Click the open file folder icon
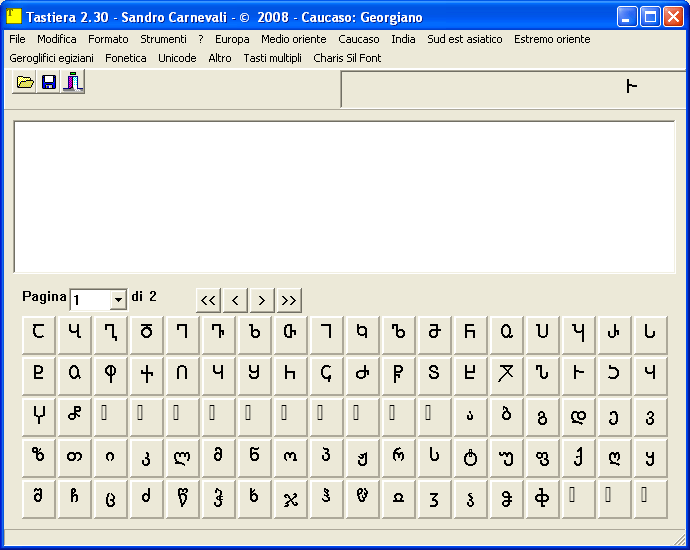Image resolution: width=690 pixels, height=550 pixels. point(24,82)
